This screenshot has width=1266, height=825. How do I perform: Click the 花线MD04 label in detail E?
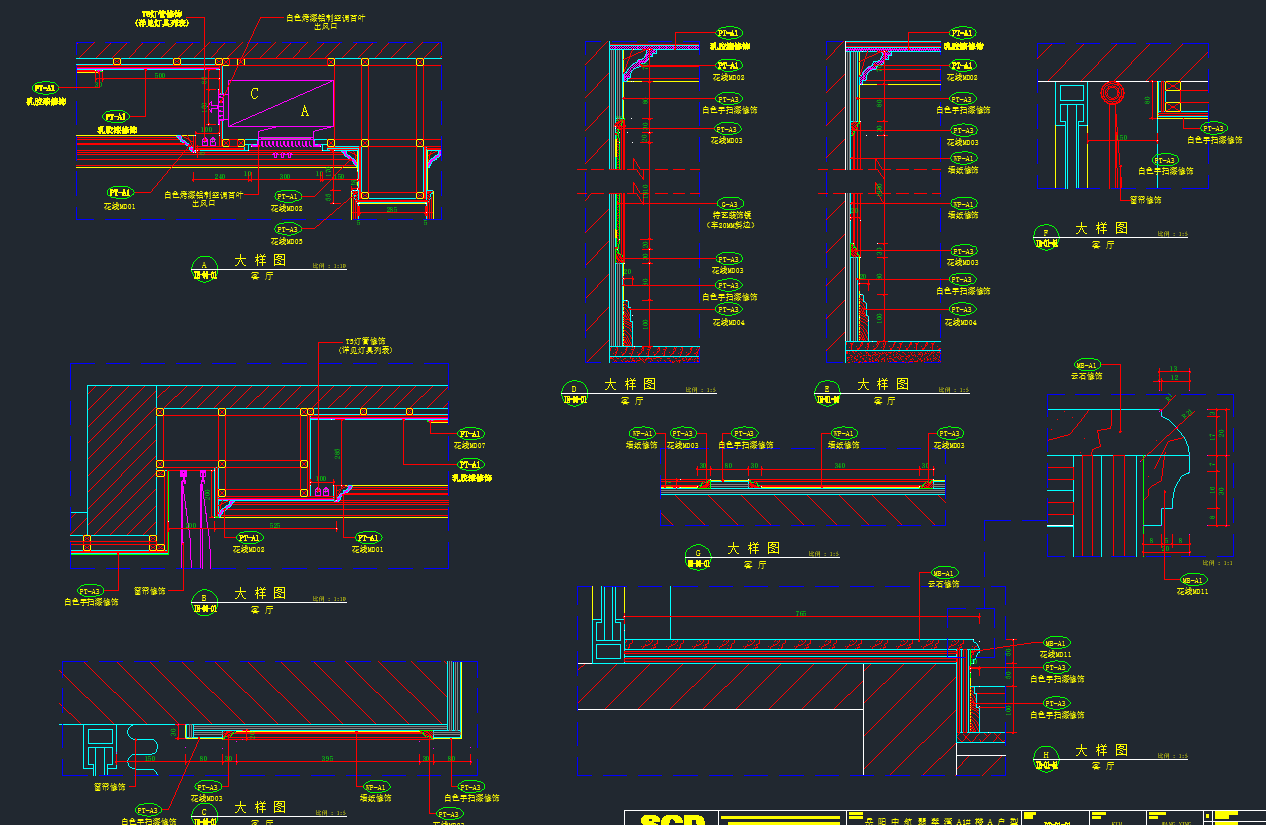click(x=962, y=322)
